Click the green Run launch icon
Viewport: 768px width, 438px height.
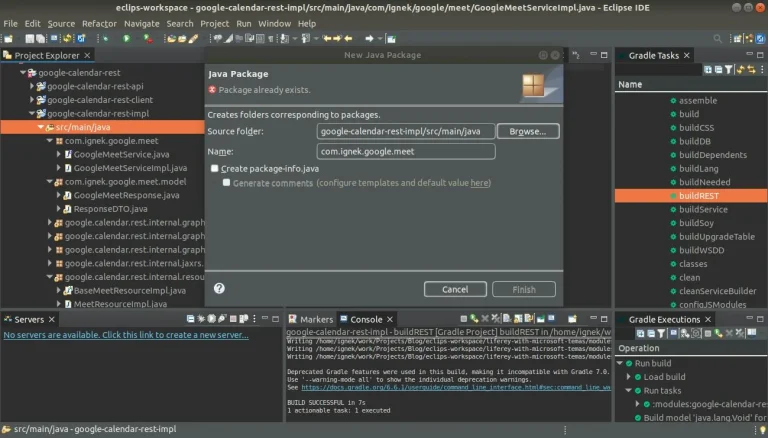[x=126, y=38]
